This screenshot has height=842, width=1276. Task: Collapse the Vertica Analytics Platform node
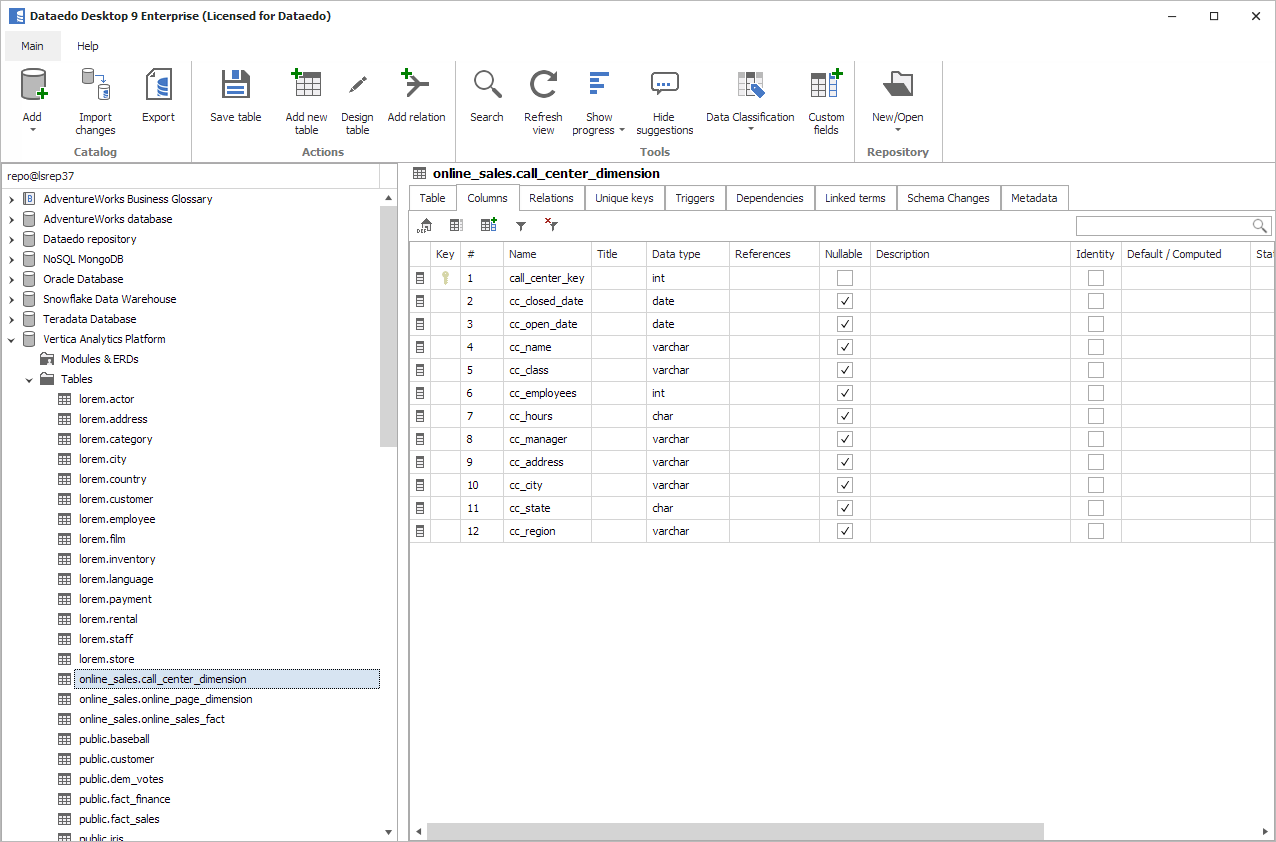click(x=12, y=339)
